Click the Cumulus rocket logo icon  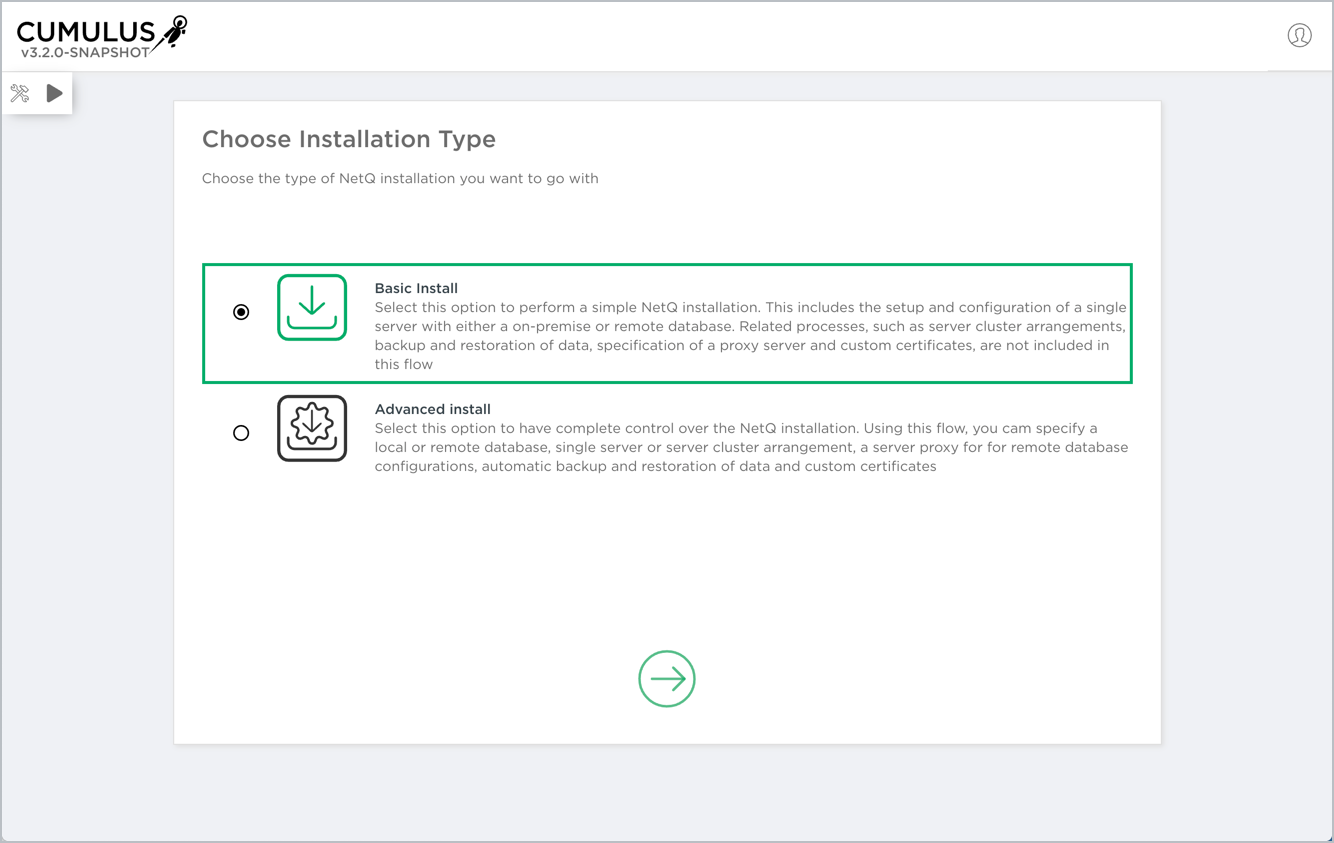click(x=176, y=32)
